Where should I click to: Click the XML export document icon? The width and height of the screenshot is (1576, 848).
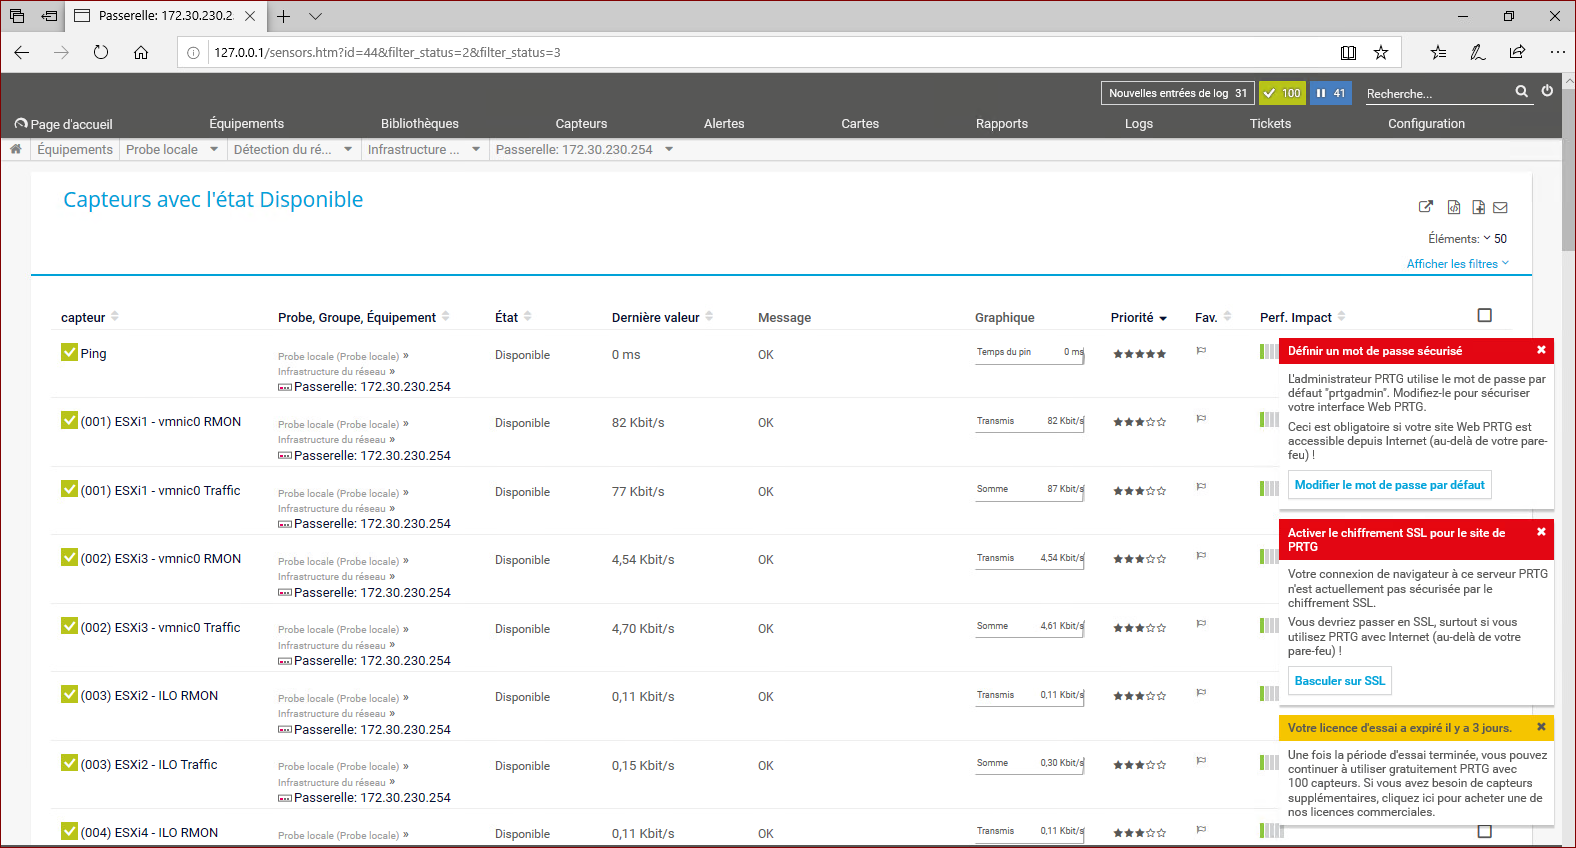click(1454, 207)
